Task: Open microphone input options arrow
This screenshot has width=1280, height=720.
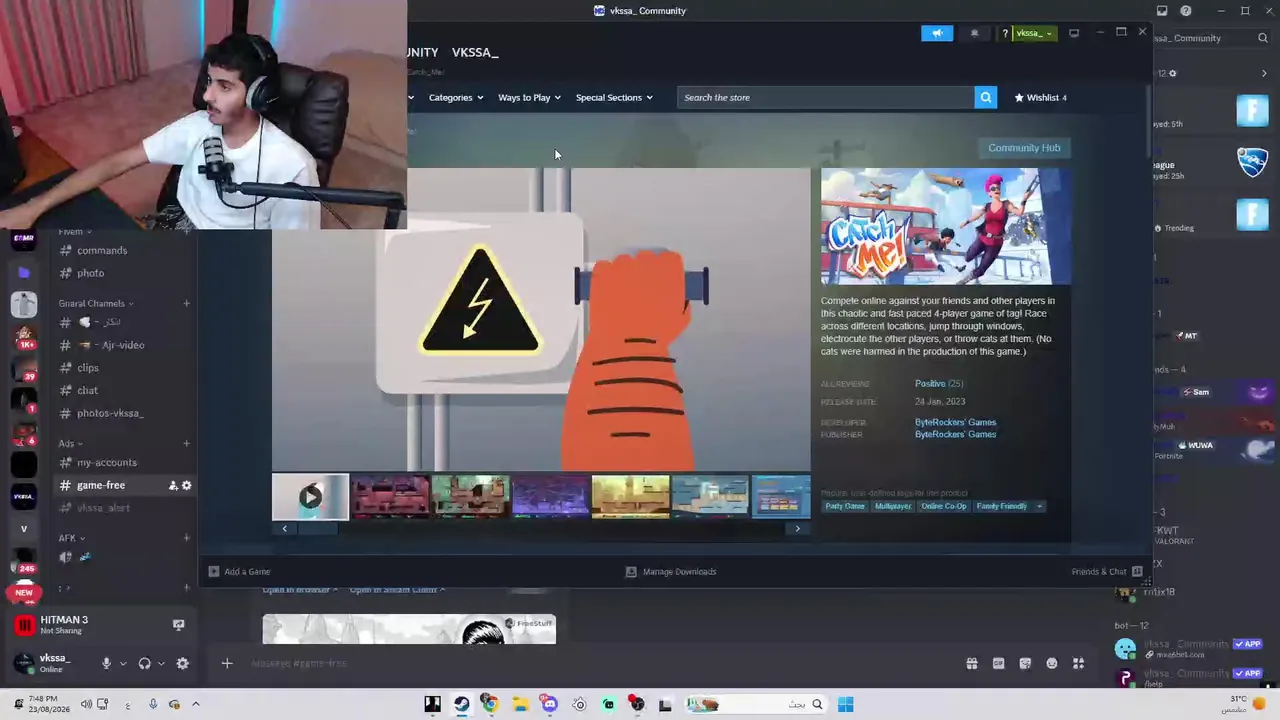Action: (x=123, y=663)
